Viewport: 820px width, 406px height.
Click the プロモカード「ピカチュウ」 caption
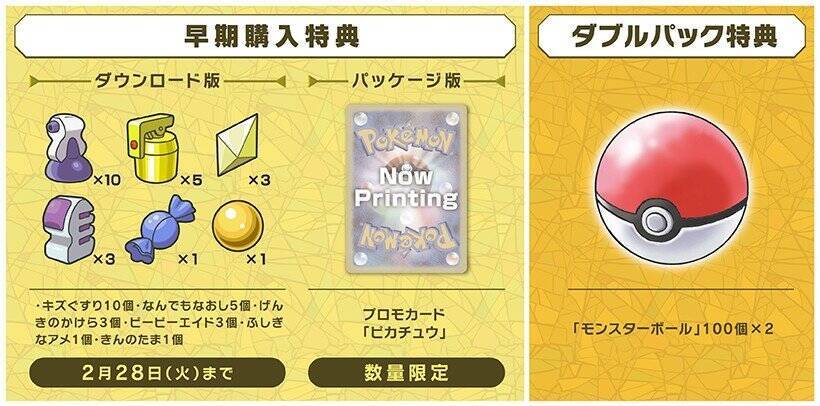[x=406, y=324]
